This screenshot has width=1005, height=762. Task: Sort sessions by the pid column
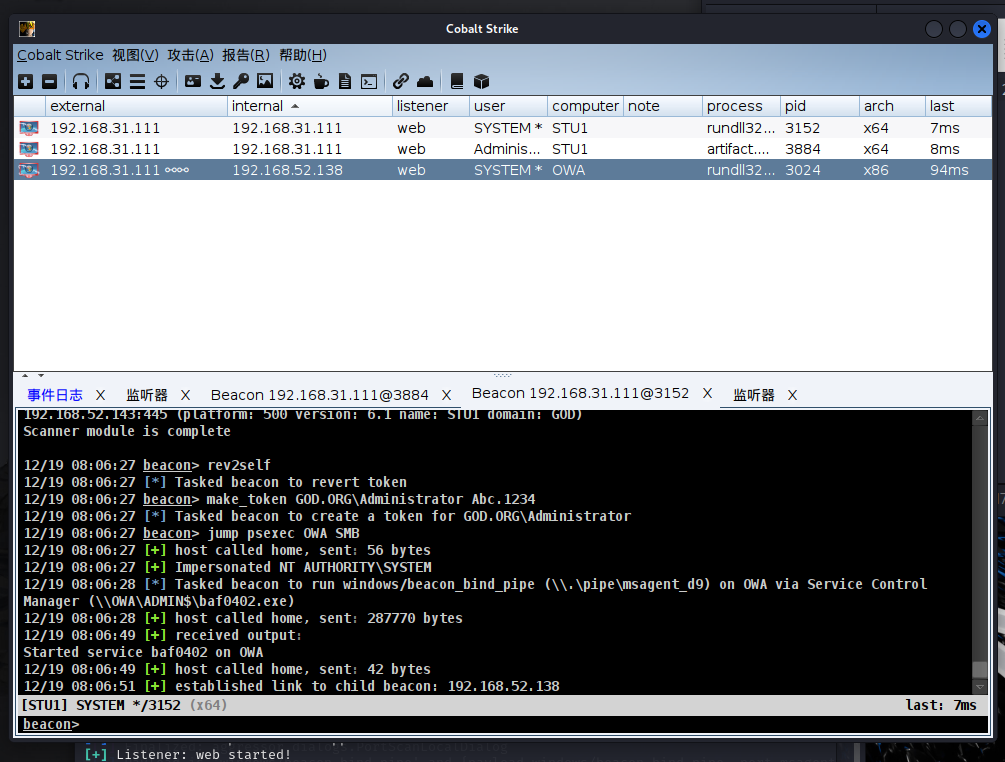coord(820,106)
